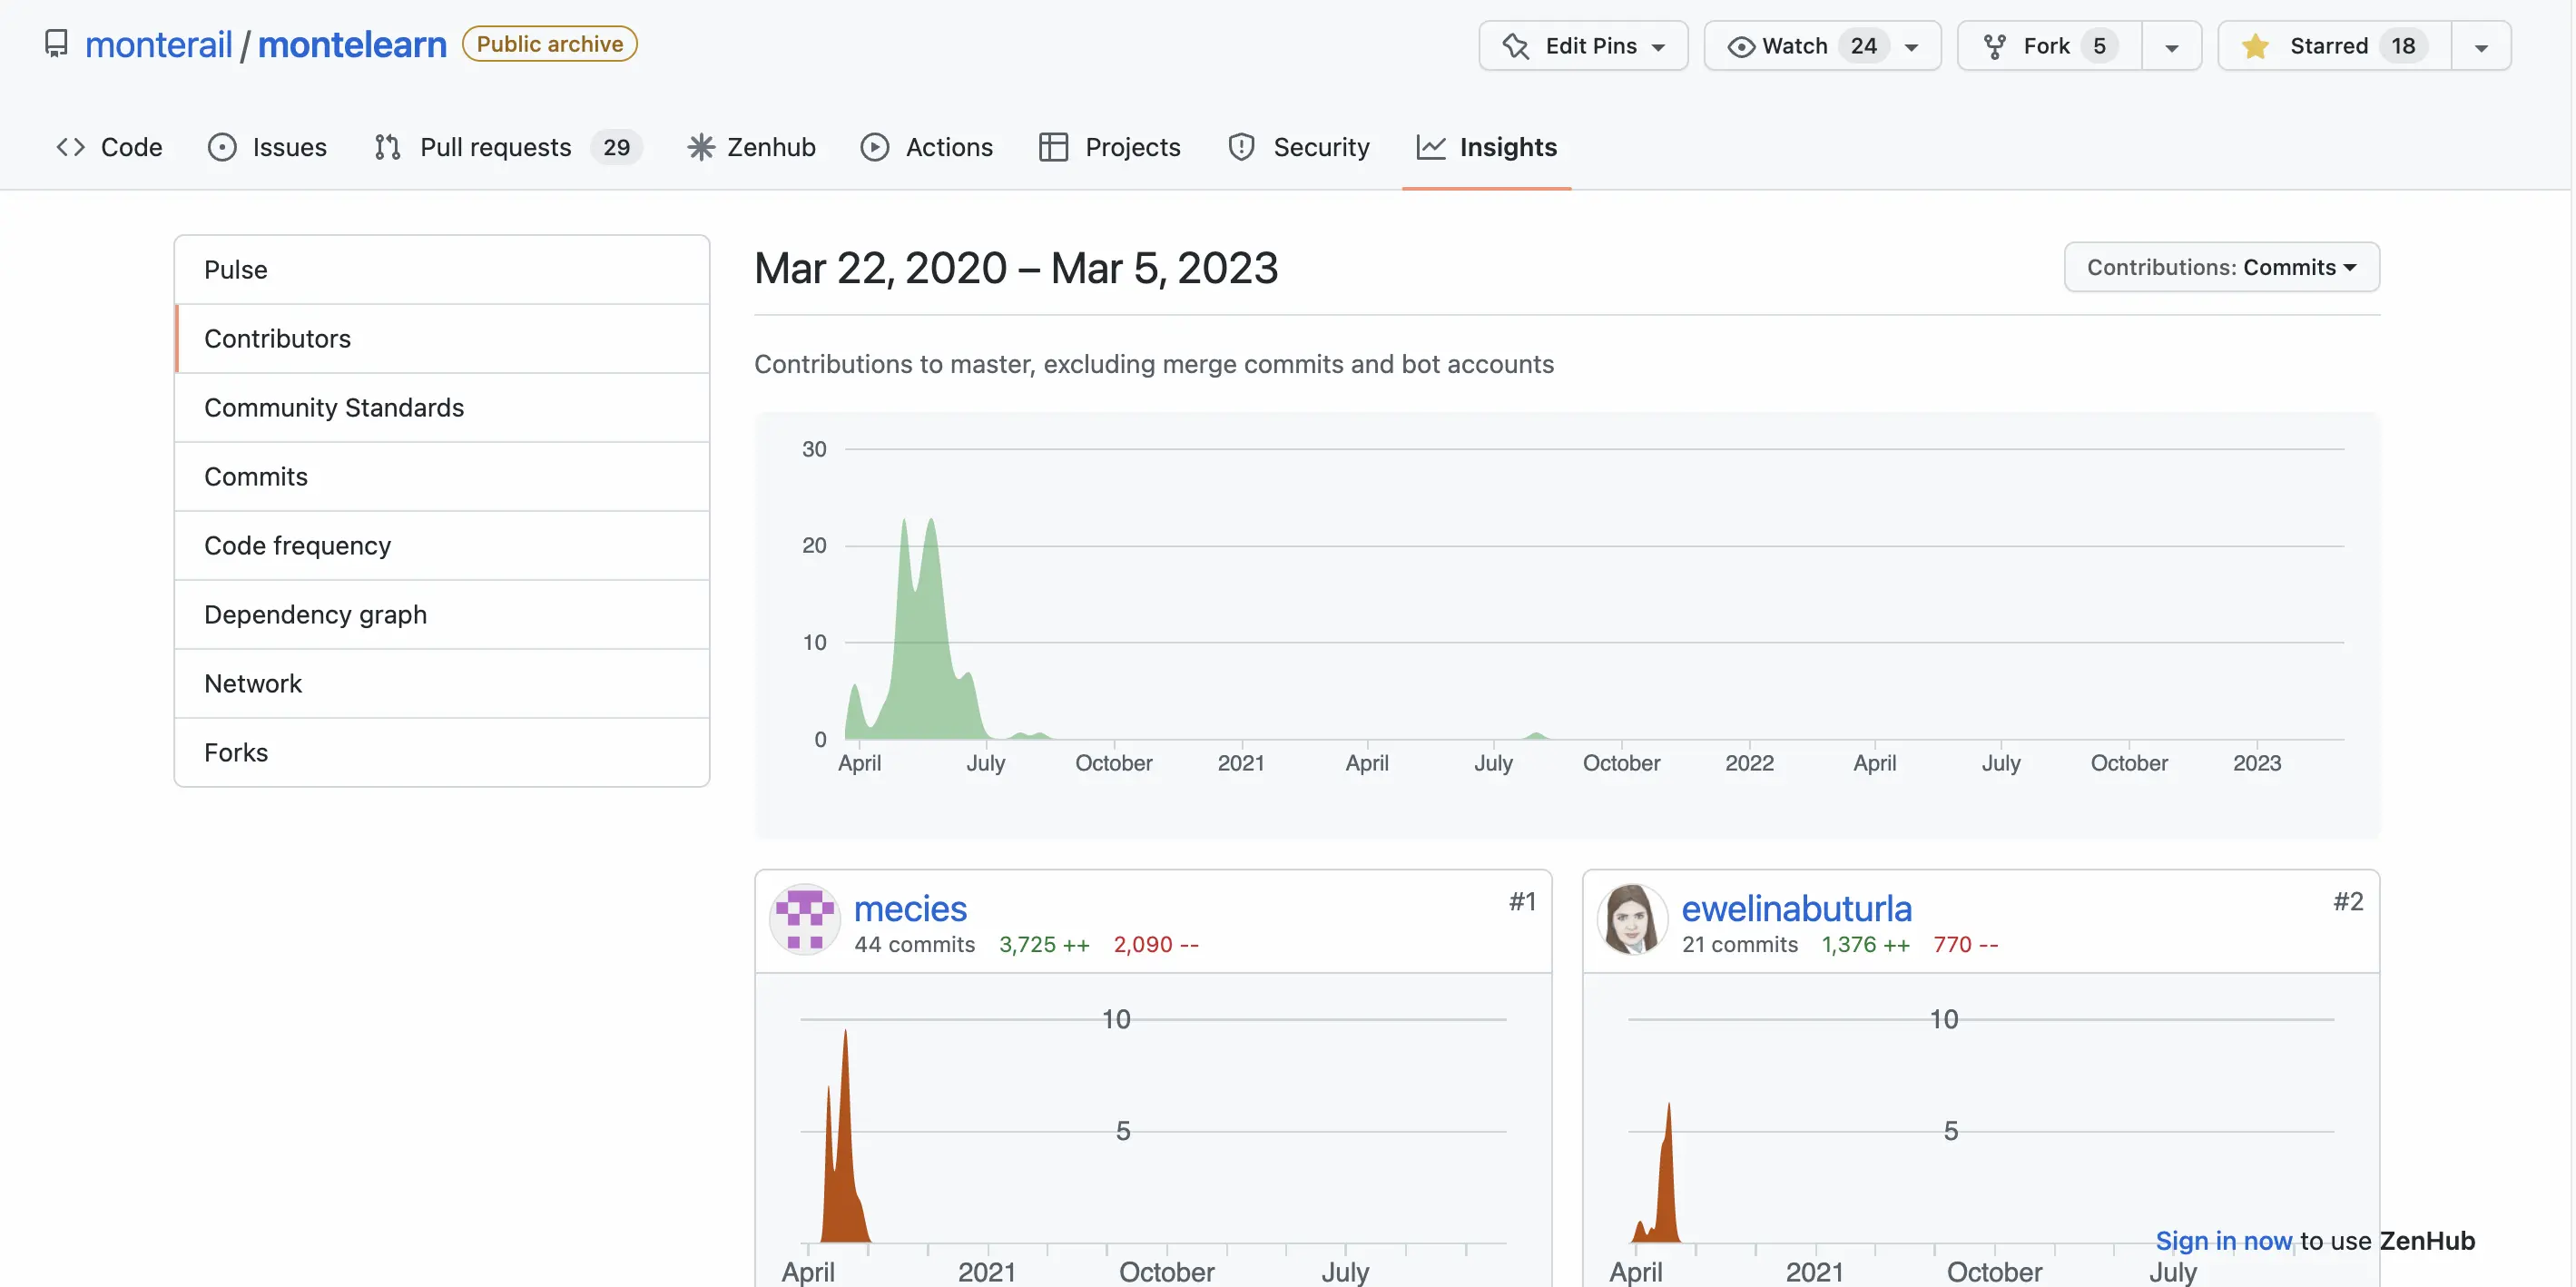Open the mecies profile link
The height and width of the screenshot is (1287, 2576).
[x=910, y=908]
